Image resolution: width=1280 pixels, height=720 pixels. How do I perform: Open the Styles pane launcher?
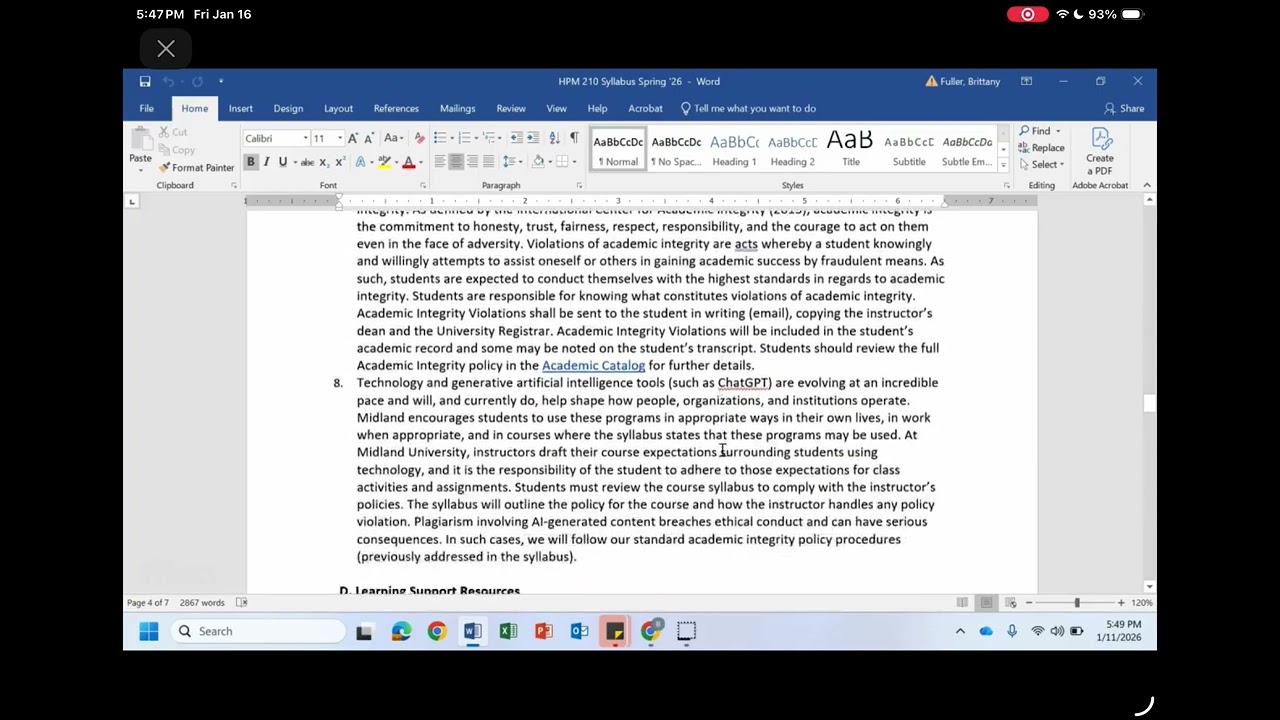[1007, 185]
